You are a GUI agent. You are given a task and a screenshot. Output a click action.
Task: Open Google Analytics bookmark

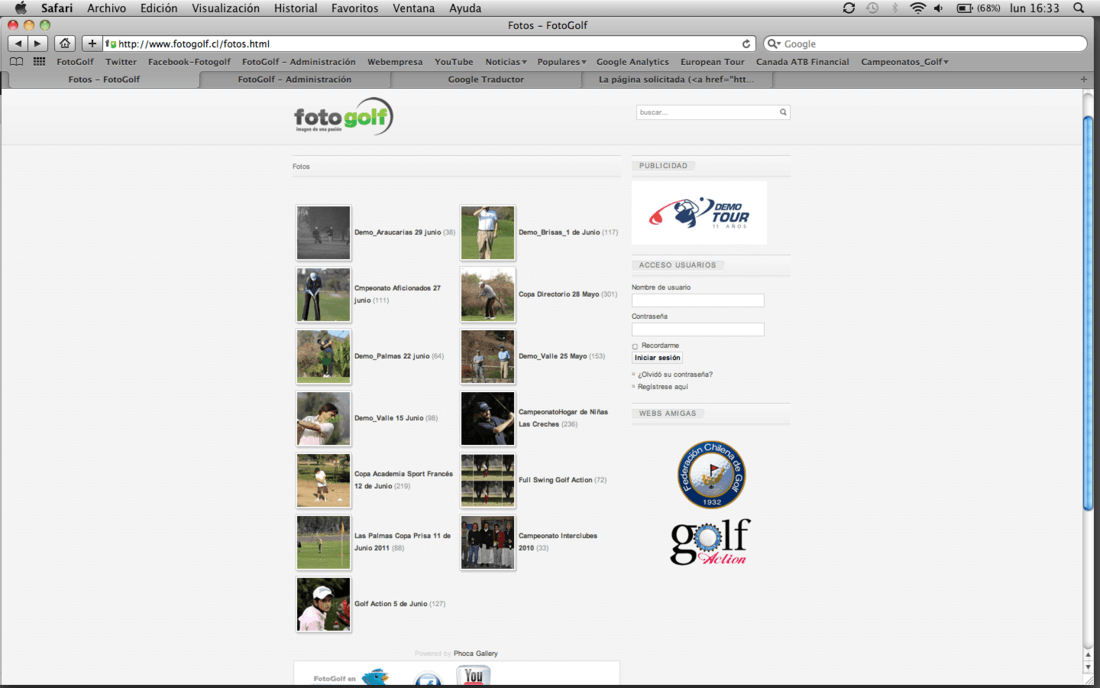tap(633, 62)
